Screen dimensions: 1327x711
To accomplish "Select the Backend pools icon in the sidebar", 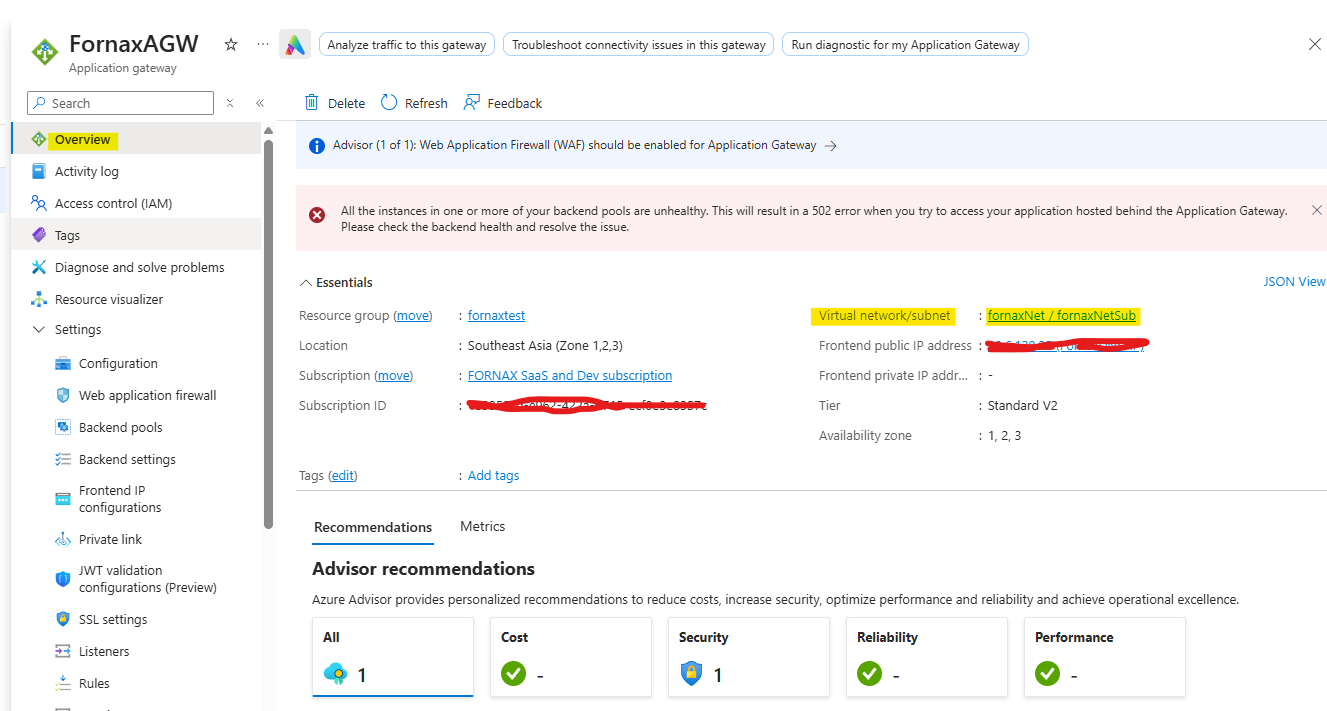I will (63, 427).
